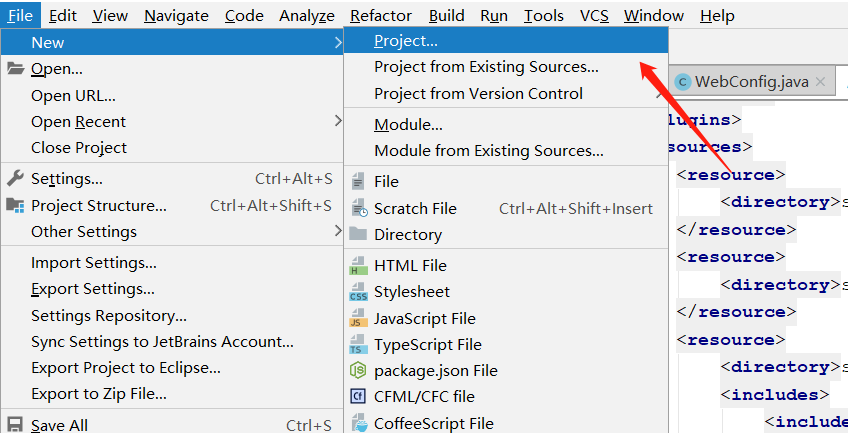Click the Project Structure icon
Image resolution: width=848 pixels, height=433 pixels.
coord(15,205)
